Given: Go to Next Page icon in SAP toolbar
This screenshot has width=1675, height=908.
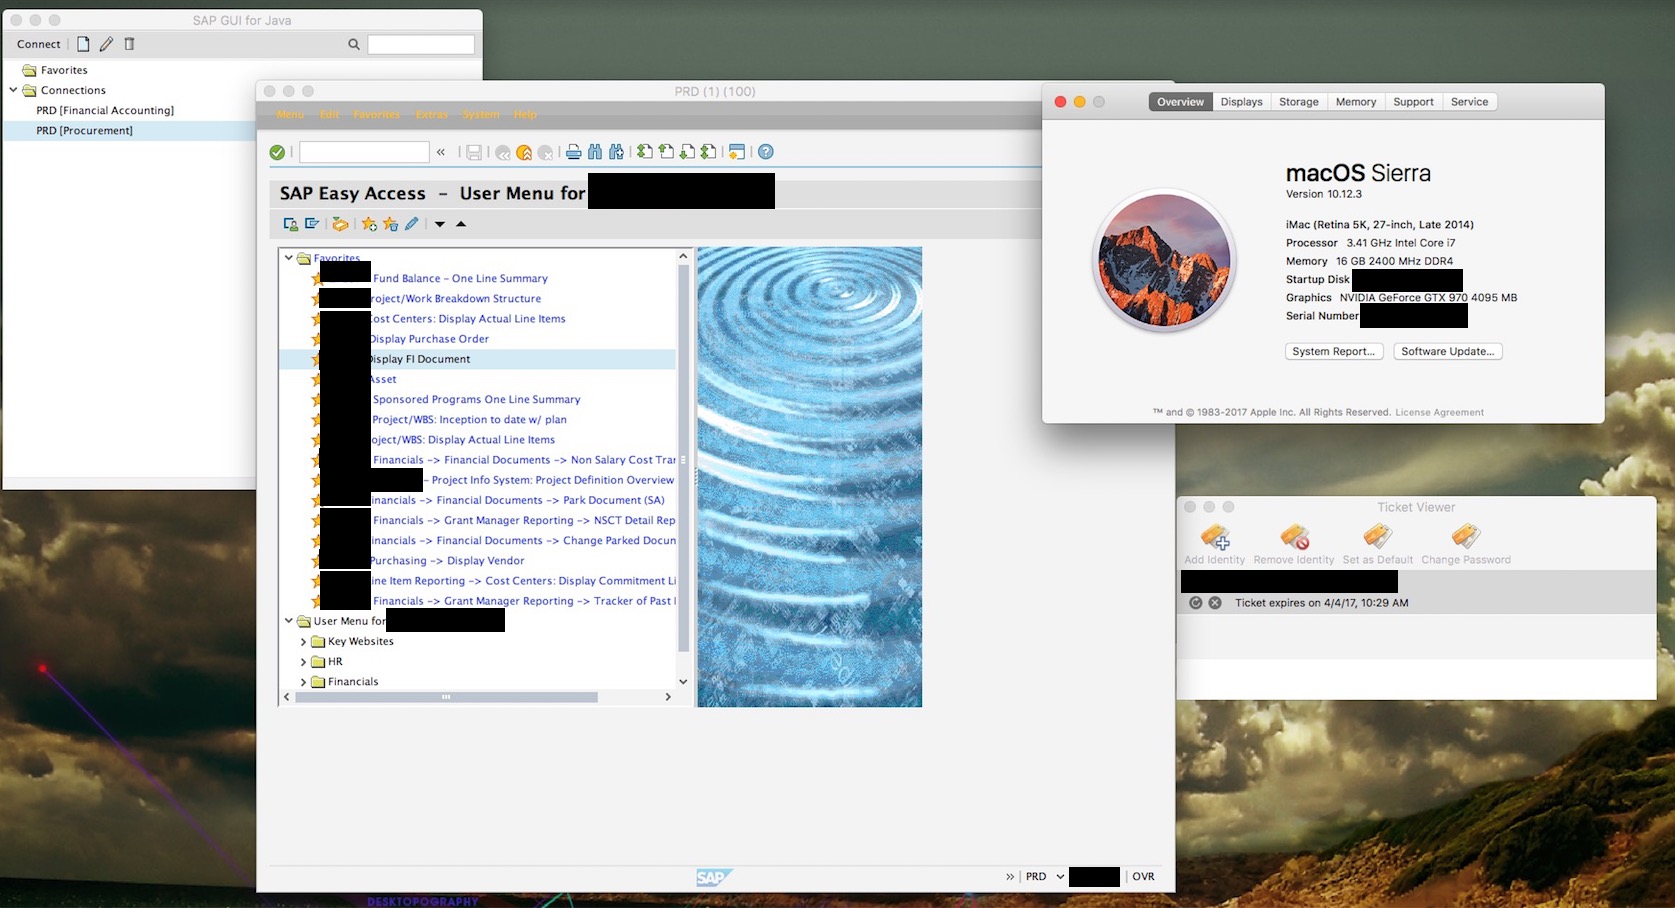Looking at the screenshot, I should point(687,152).
